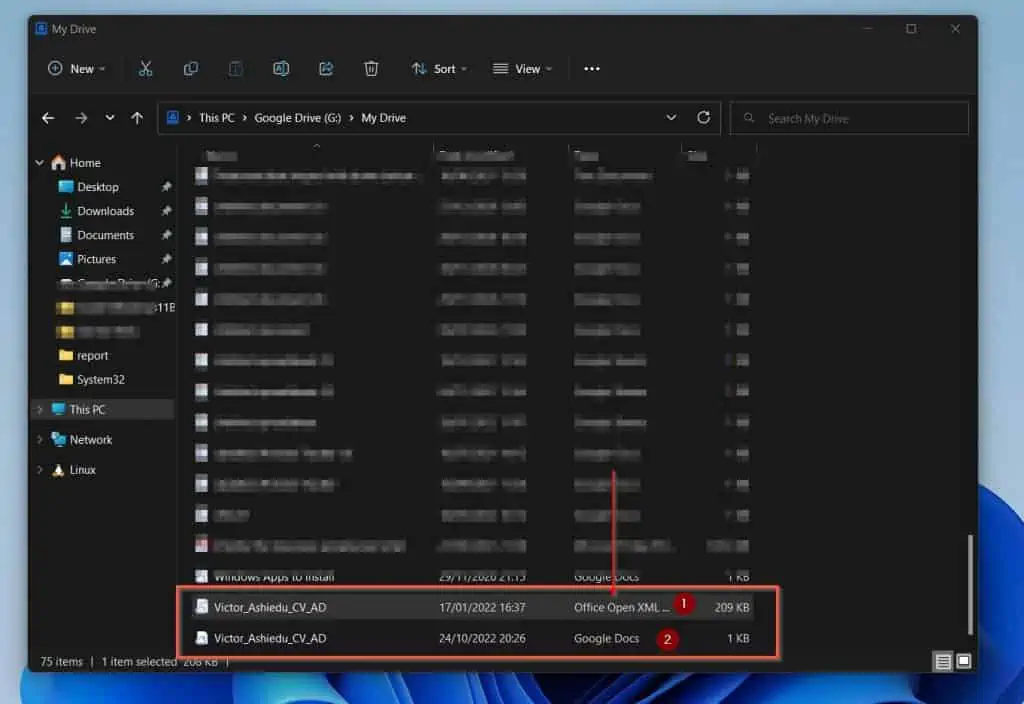Click the Search My Drive field
This screenshot has width=1024, height=704.
(x=849, y=118)
